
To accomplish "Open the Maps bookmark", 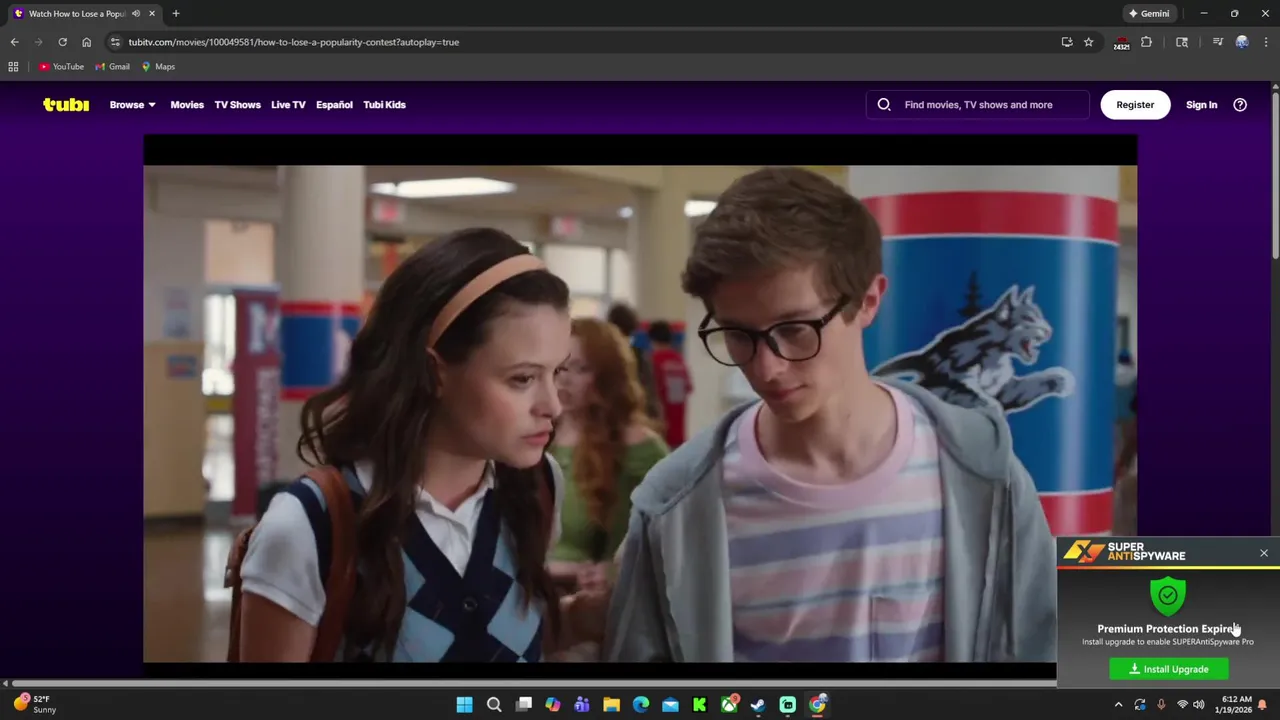I will click(x=158, y=67).
